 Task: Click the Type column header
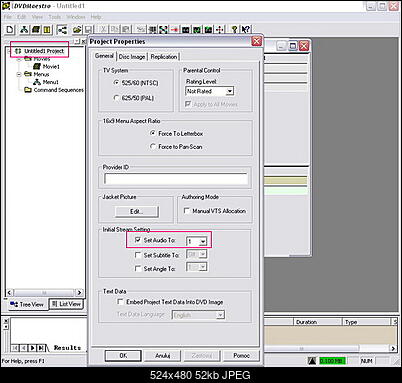[x=366, y=322]
